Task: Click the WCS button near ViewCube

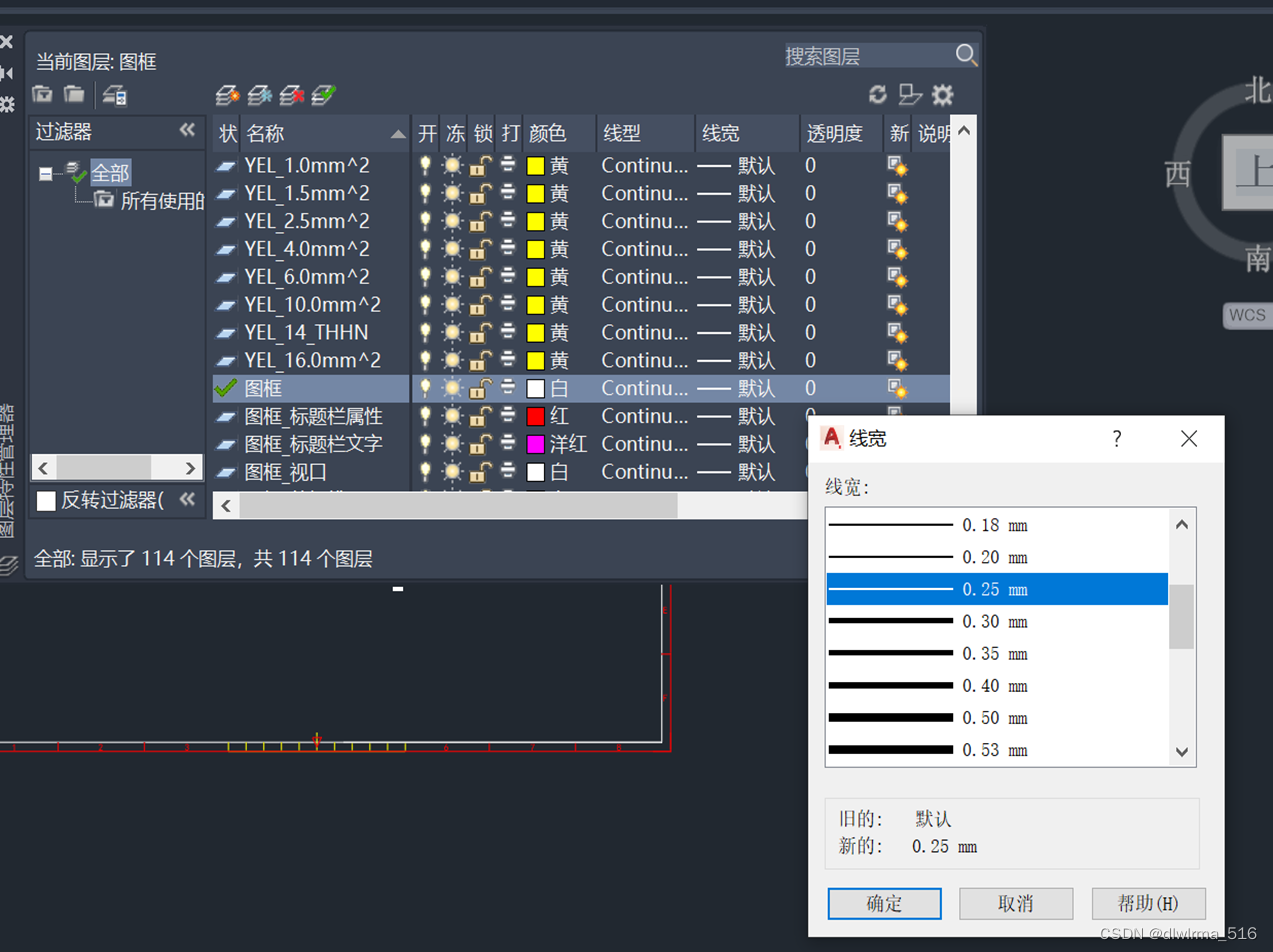Action: click(x=1247, y=315)
